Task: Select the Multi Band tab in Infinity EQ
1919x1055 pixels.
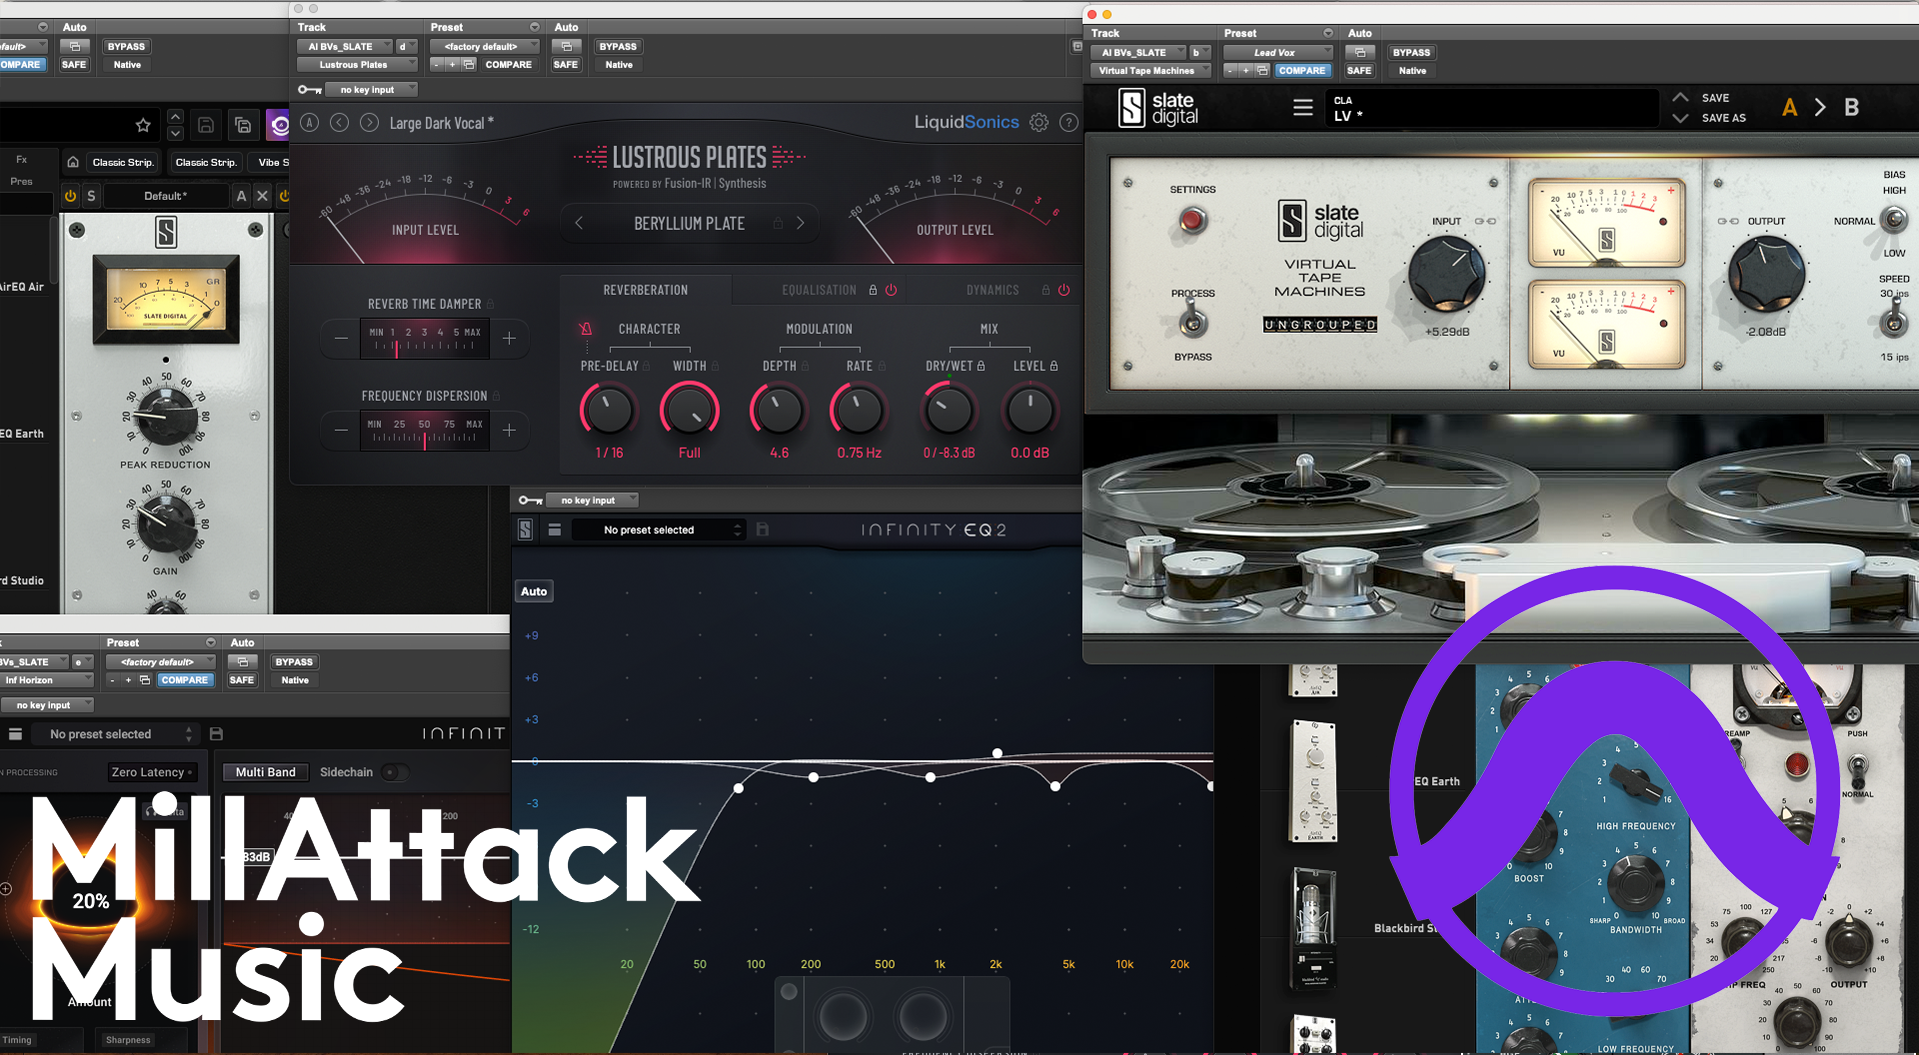Action: point(264,771)
